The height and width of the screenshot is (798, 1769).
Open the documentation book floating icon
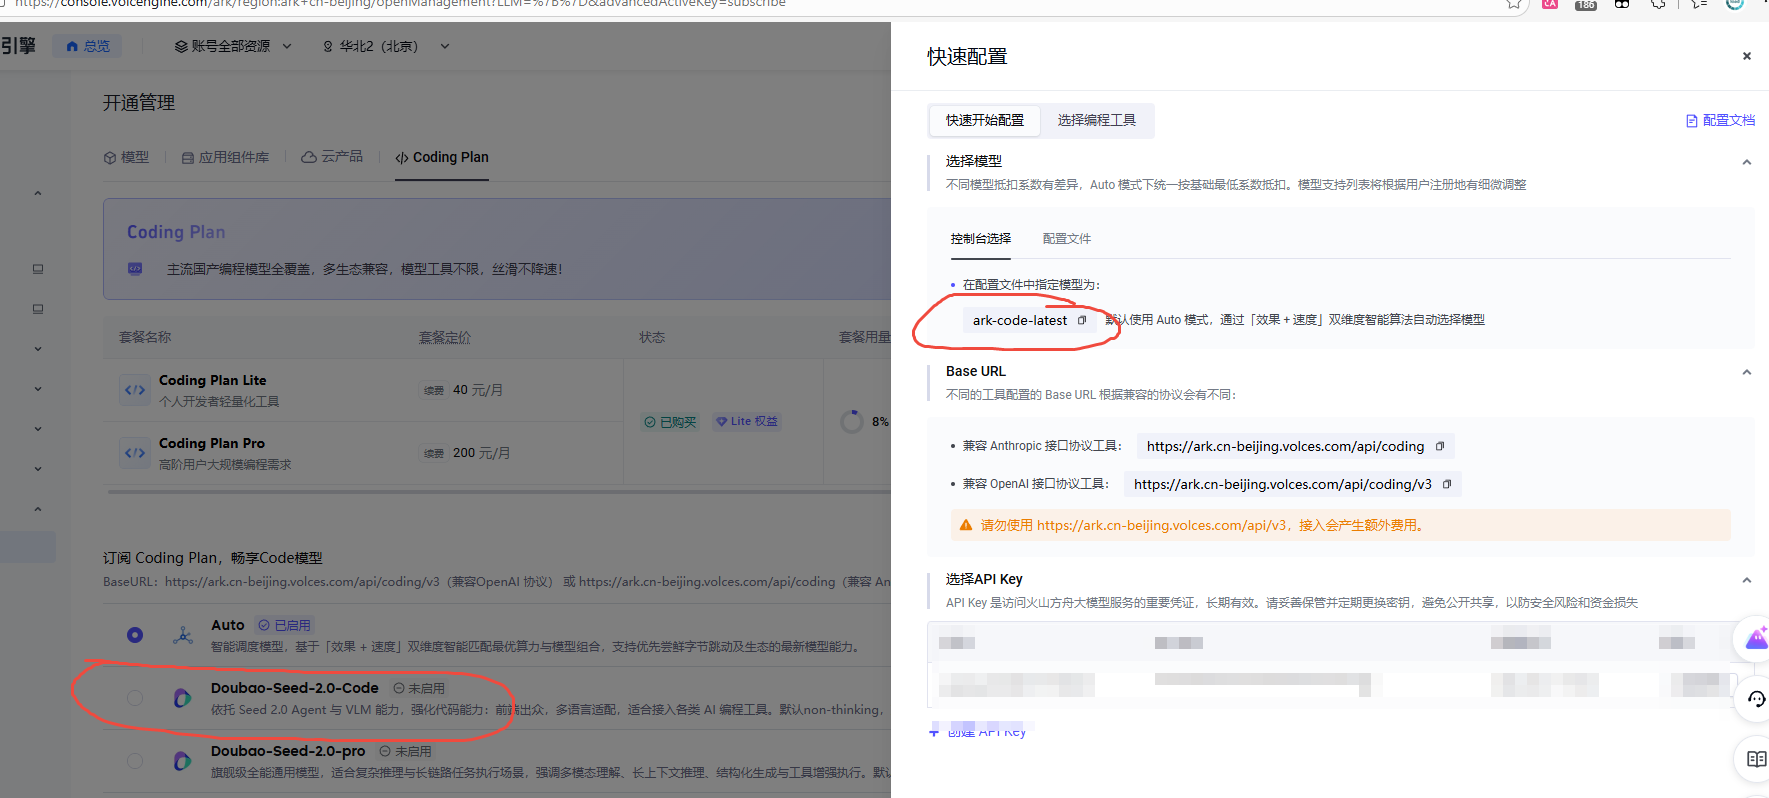point(1755,759)
